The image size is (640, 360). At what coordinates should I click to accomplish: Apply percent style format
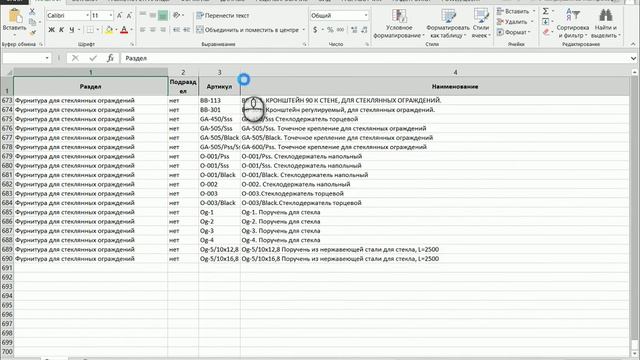tap(330, 30)
